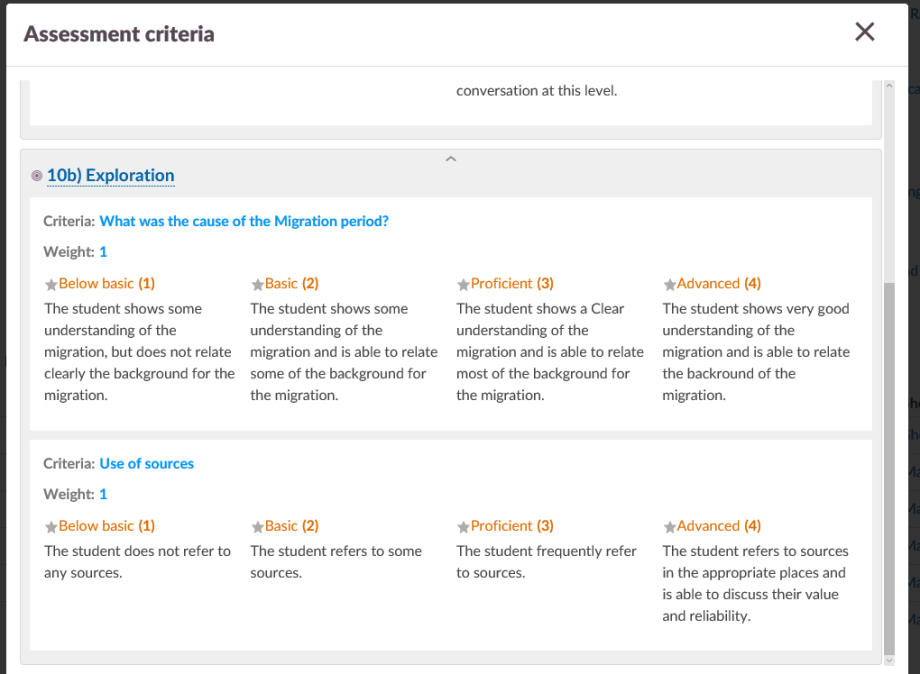Click the scrollbar's down arrow
The image size is (920, 674).
(x=889, y=660)
